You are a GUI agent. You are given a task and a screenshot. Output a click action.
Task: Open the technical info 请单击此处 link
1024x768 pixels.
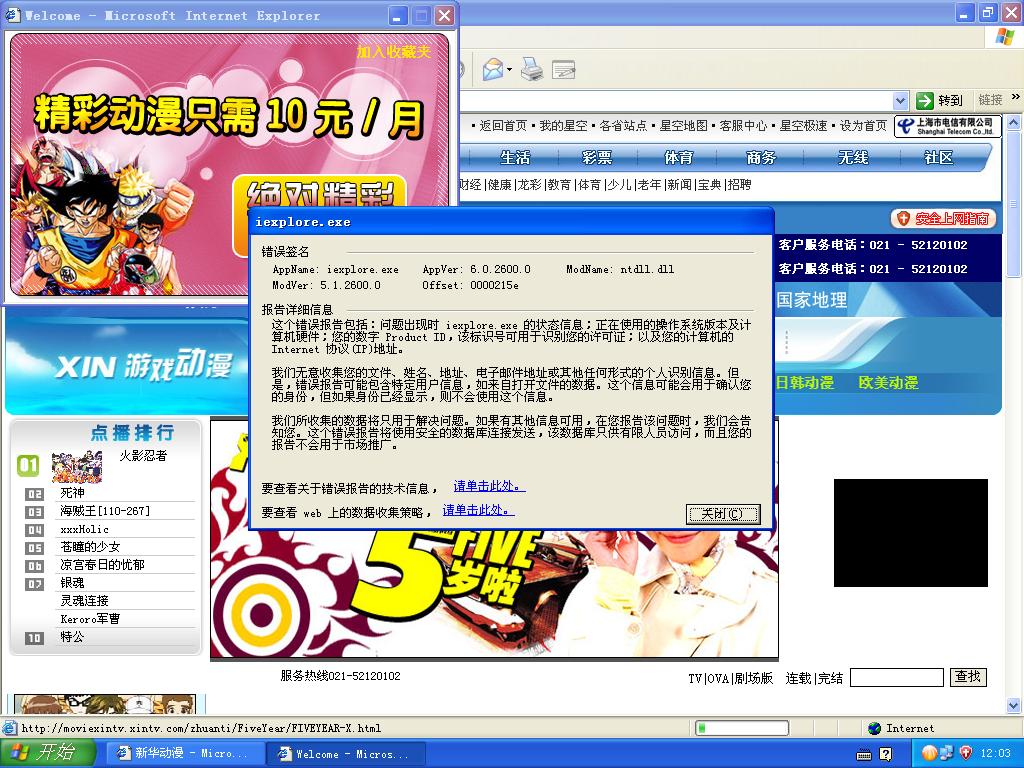tap(489, 486)
